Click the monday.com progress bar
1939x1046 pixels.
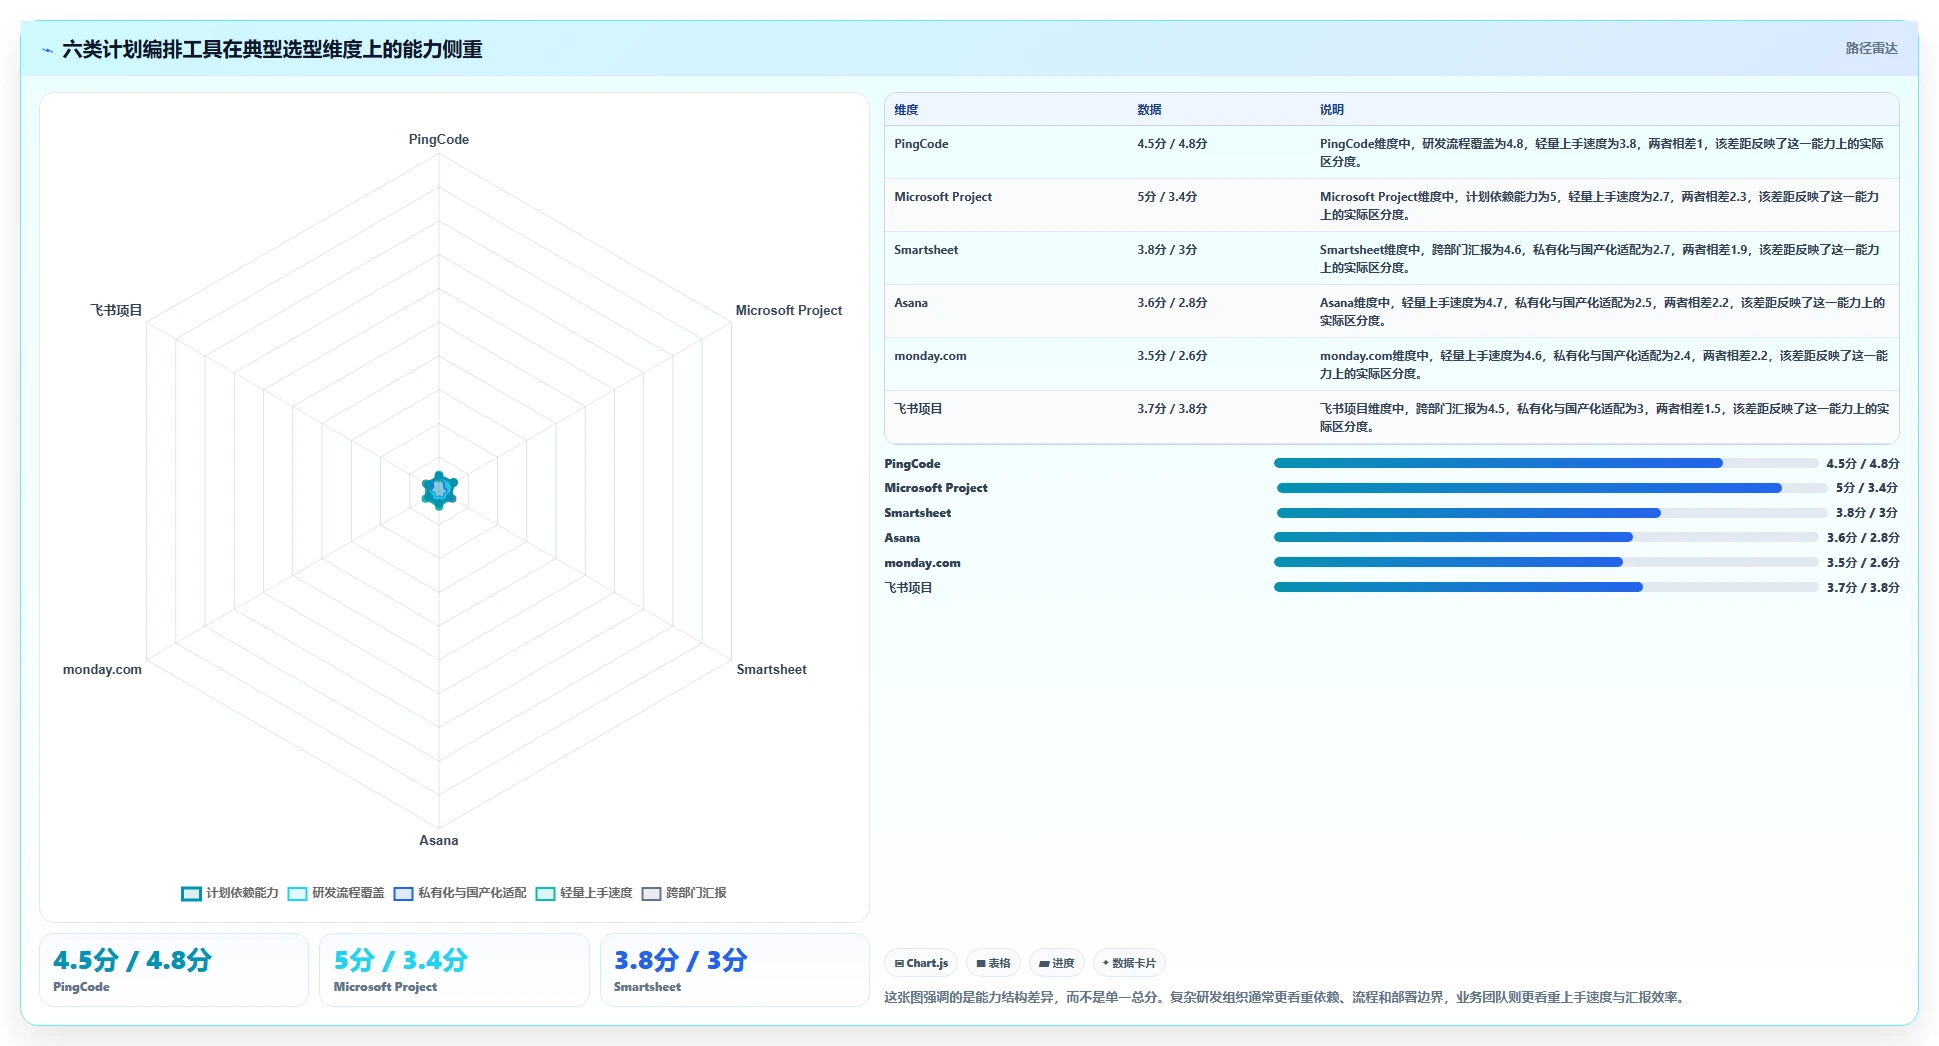[x=1546, y=562]
